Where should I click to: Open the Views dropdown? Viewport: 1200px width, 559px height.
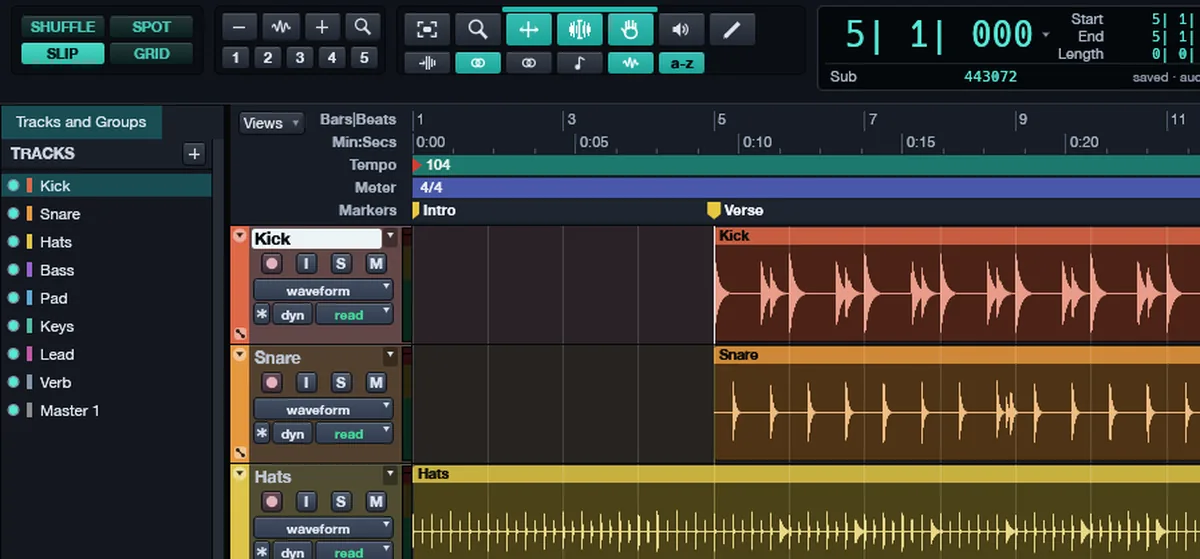point(272,123)
